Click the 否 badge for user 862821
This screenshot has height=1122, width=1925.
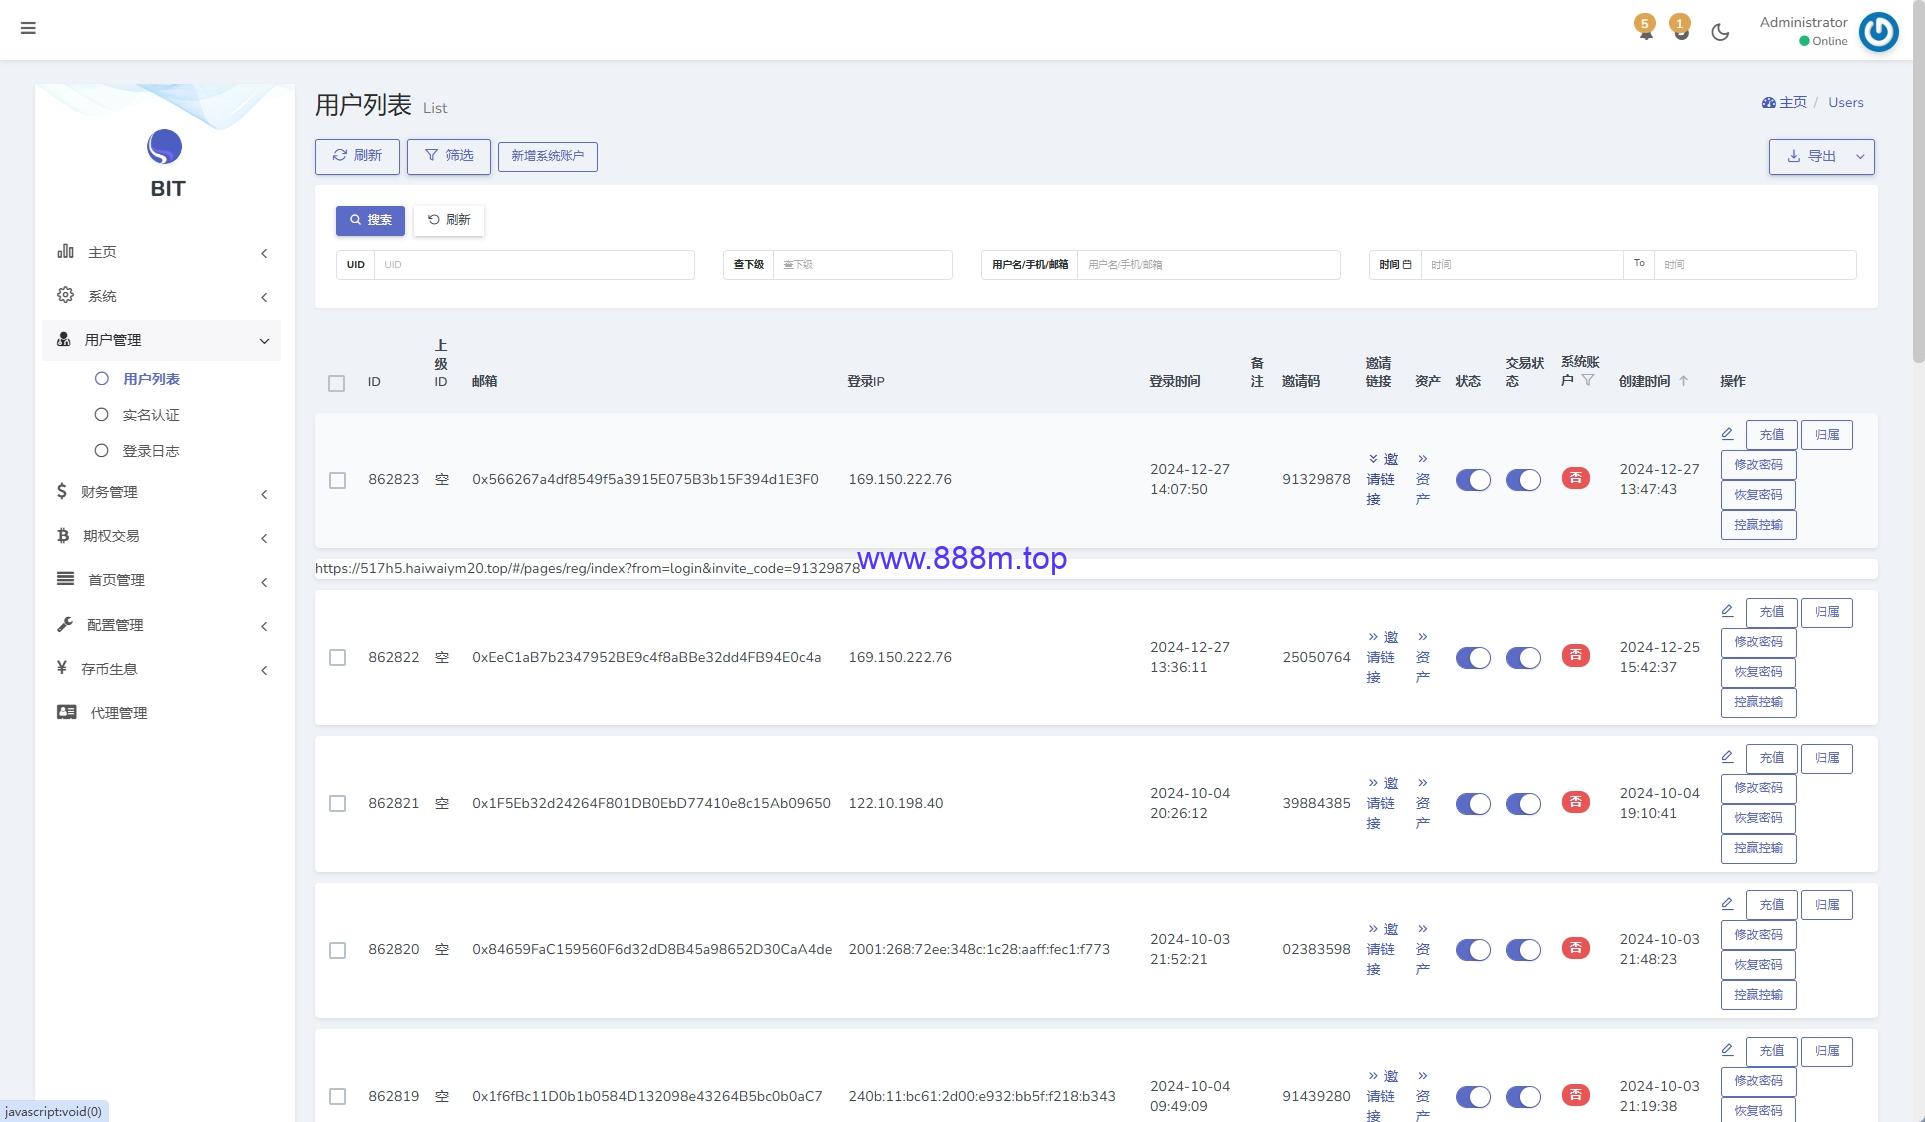1575,802
